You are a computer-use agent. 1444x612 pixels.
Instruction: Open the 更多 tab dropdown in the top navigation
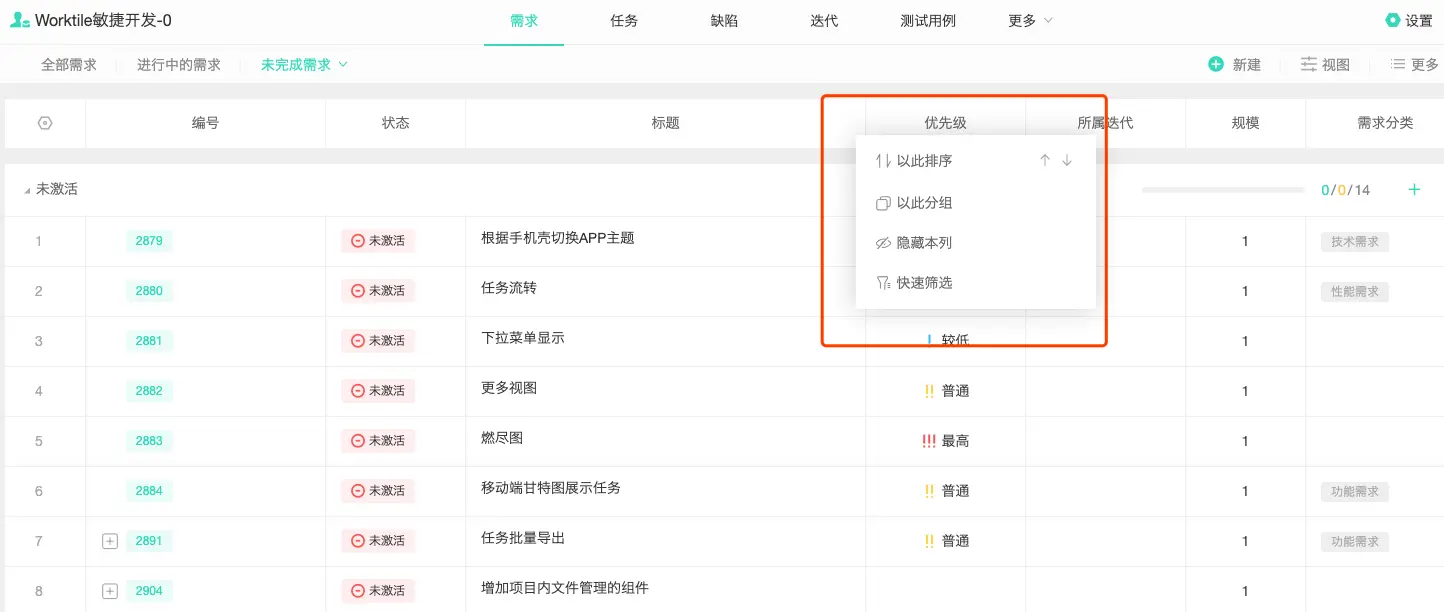tap(1030, 20)
